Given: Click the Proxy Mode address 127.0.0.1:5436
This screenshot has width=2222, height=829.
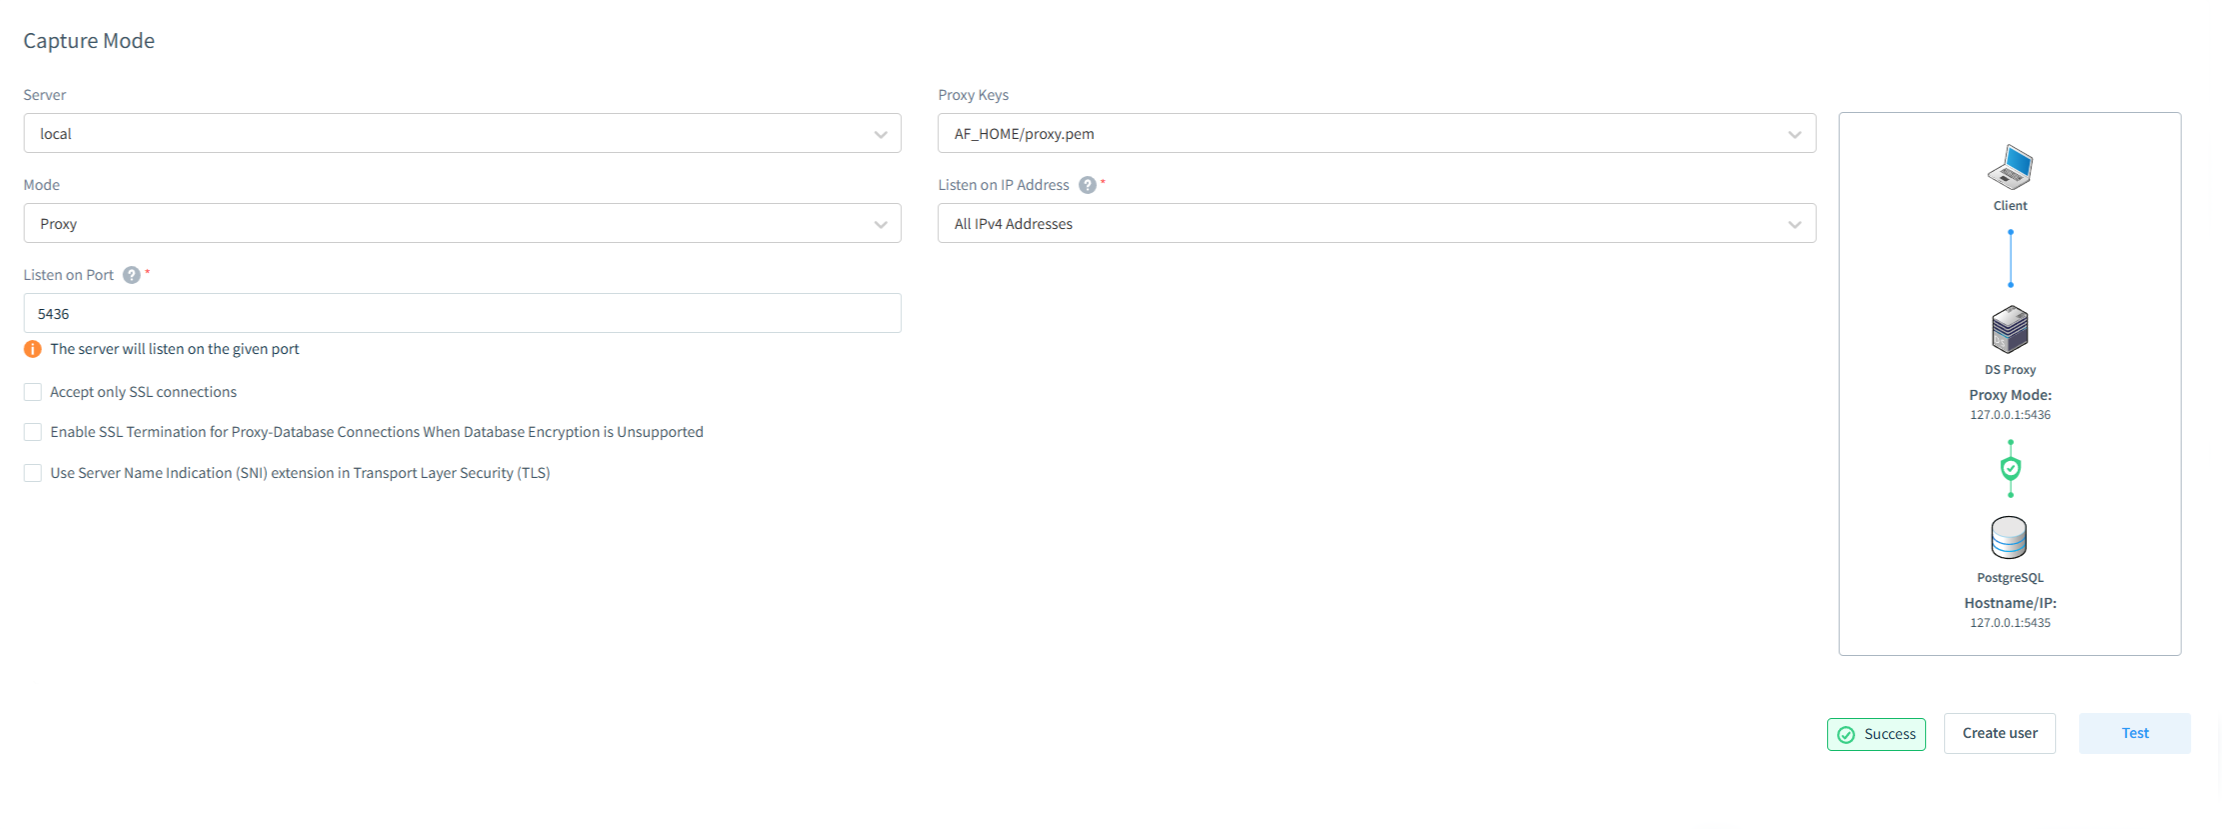Looking at the screenshot, I should tap(2010, 415).
